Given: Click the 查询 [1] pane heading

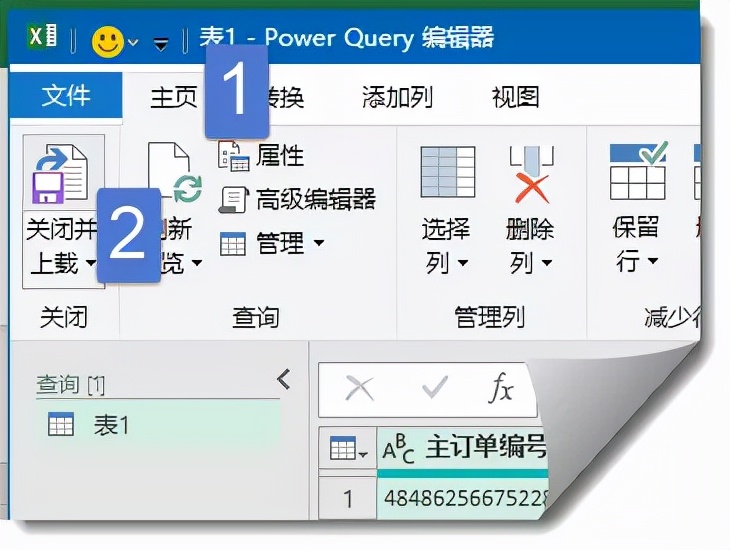Looking at the screenshot, I should coord(70,385).
